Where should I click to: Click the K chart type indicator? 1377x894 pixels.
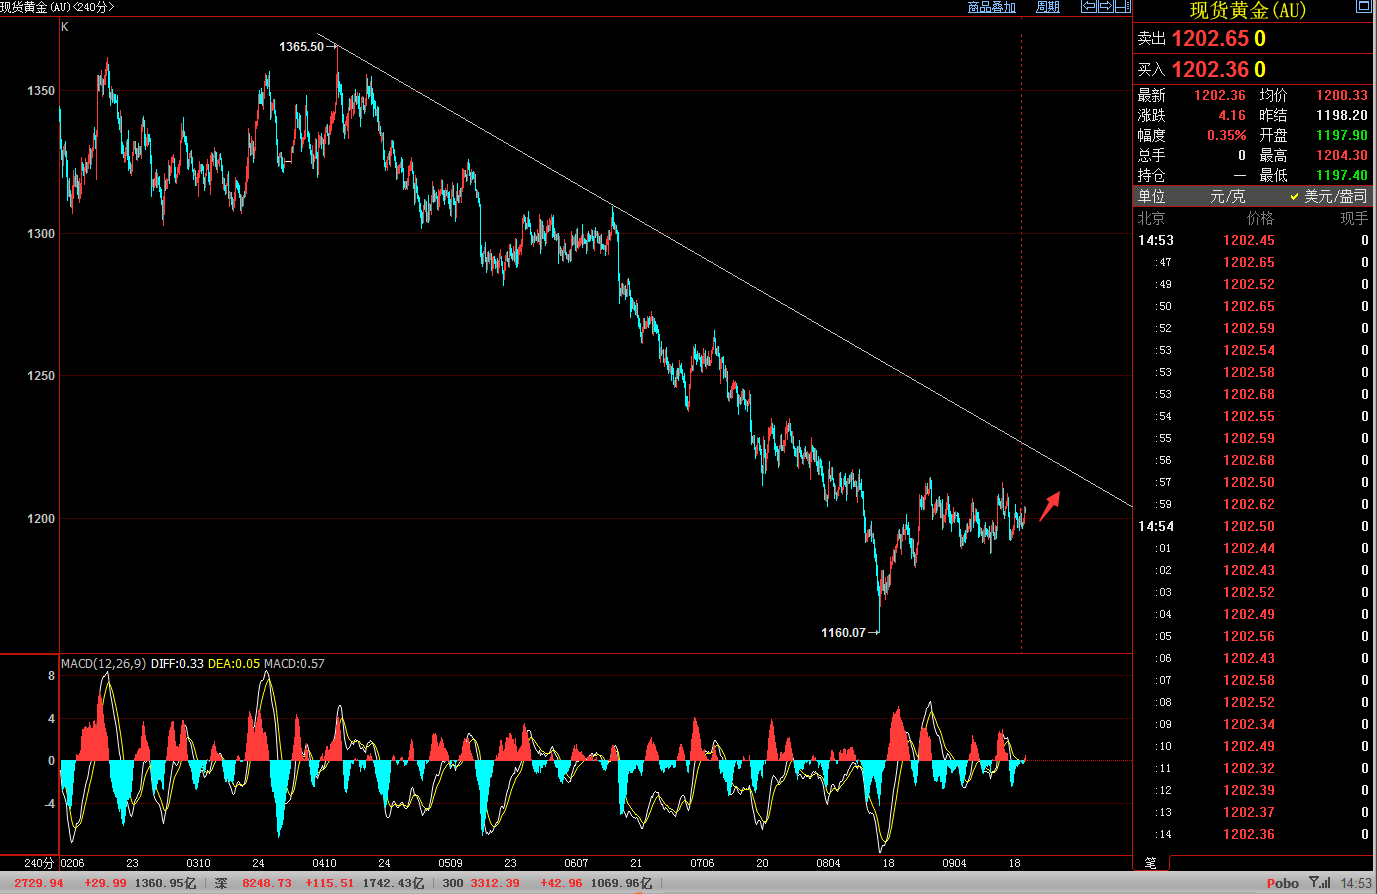click(x=65, y=27)
